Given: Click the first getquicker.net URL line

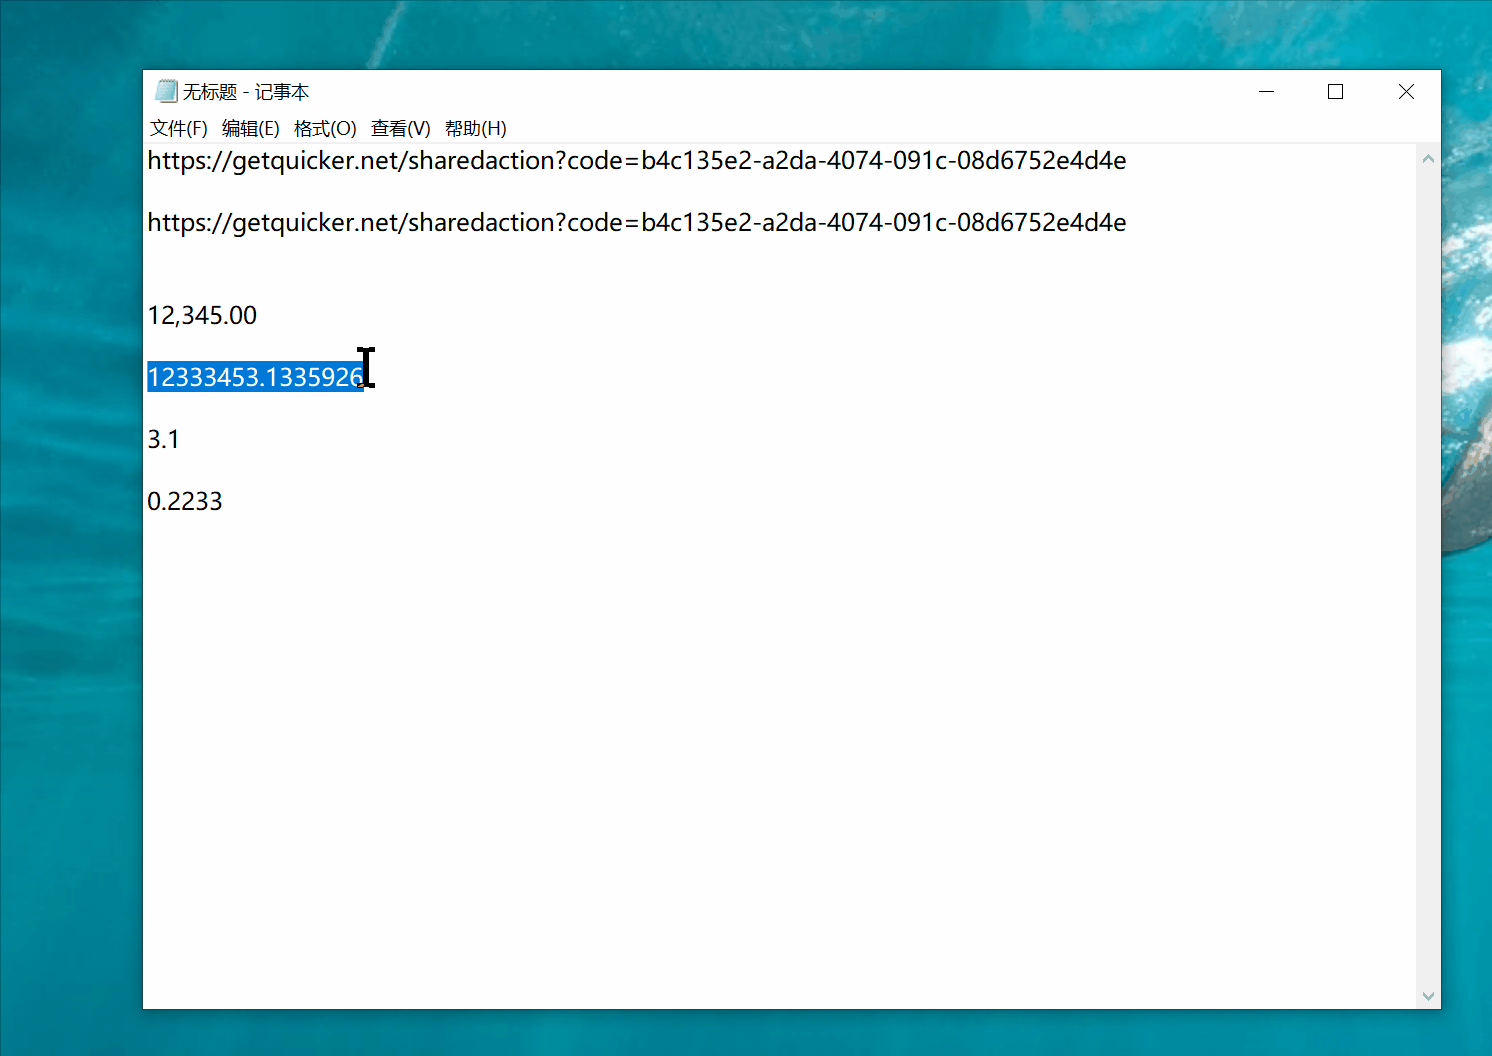Looking at the screenshot, I should pyautogui.click(x=637, y=161).
